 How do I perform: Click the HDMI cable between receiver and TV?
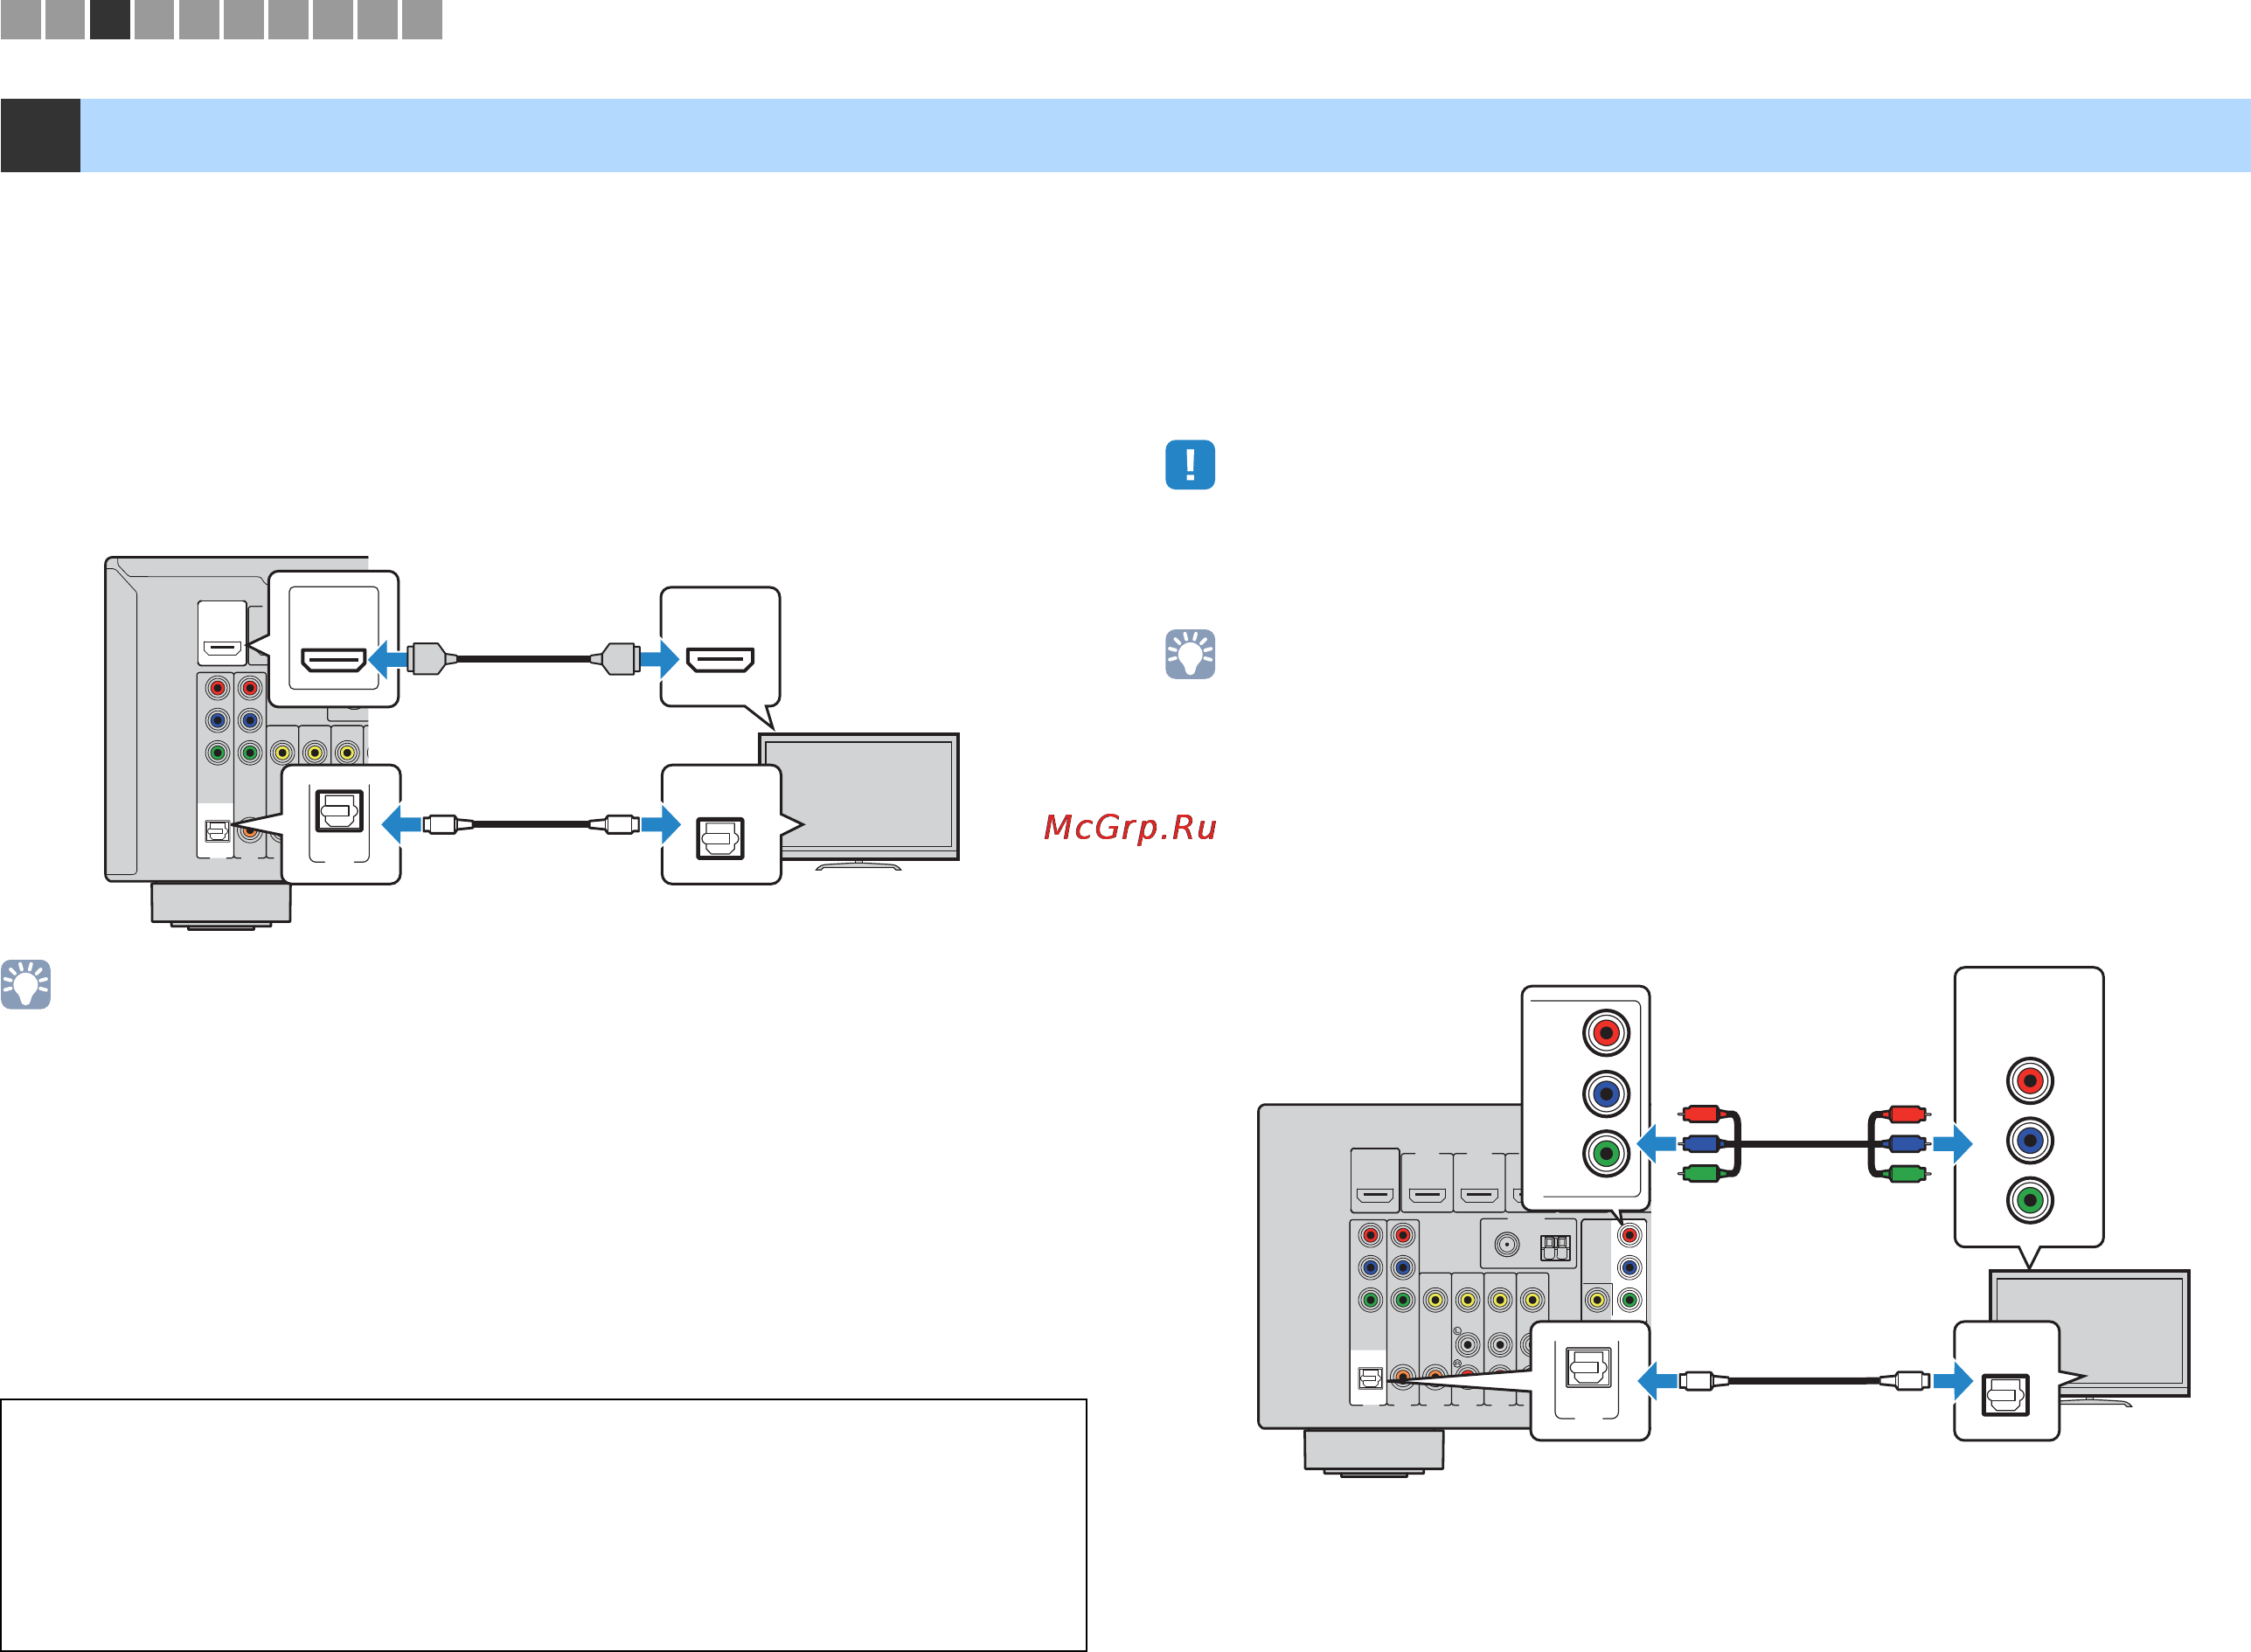pos(523,659)
